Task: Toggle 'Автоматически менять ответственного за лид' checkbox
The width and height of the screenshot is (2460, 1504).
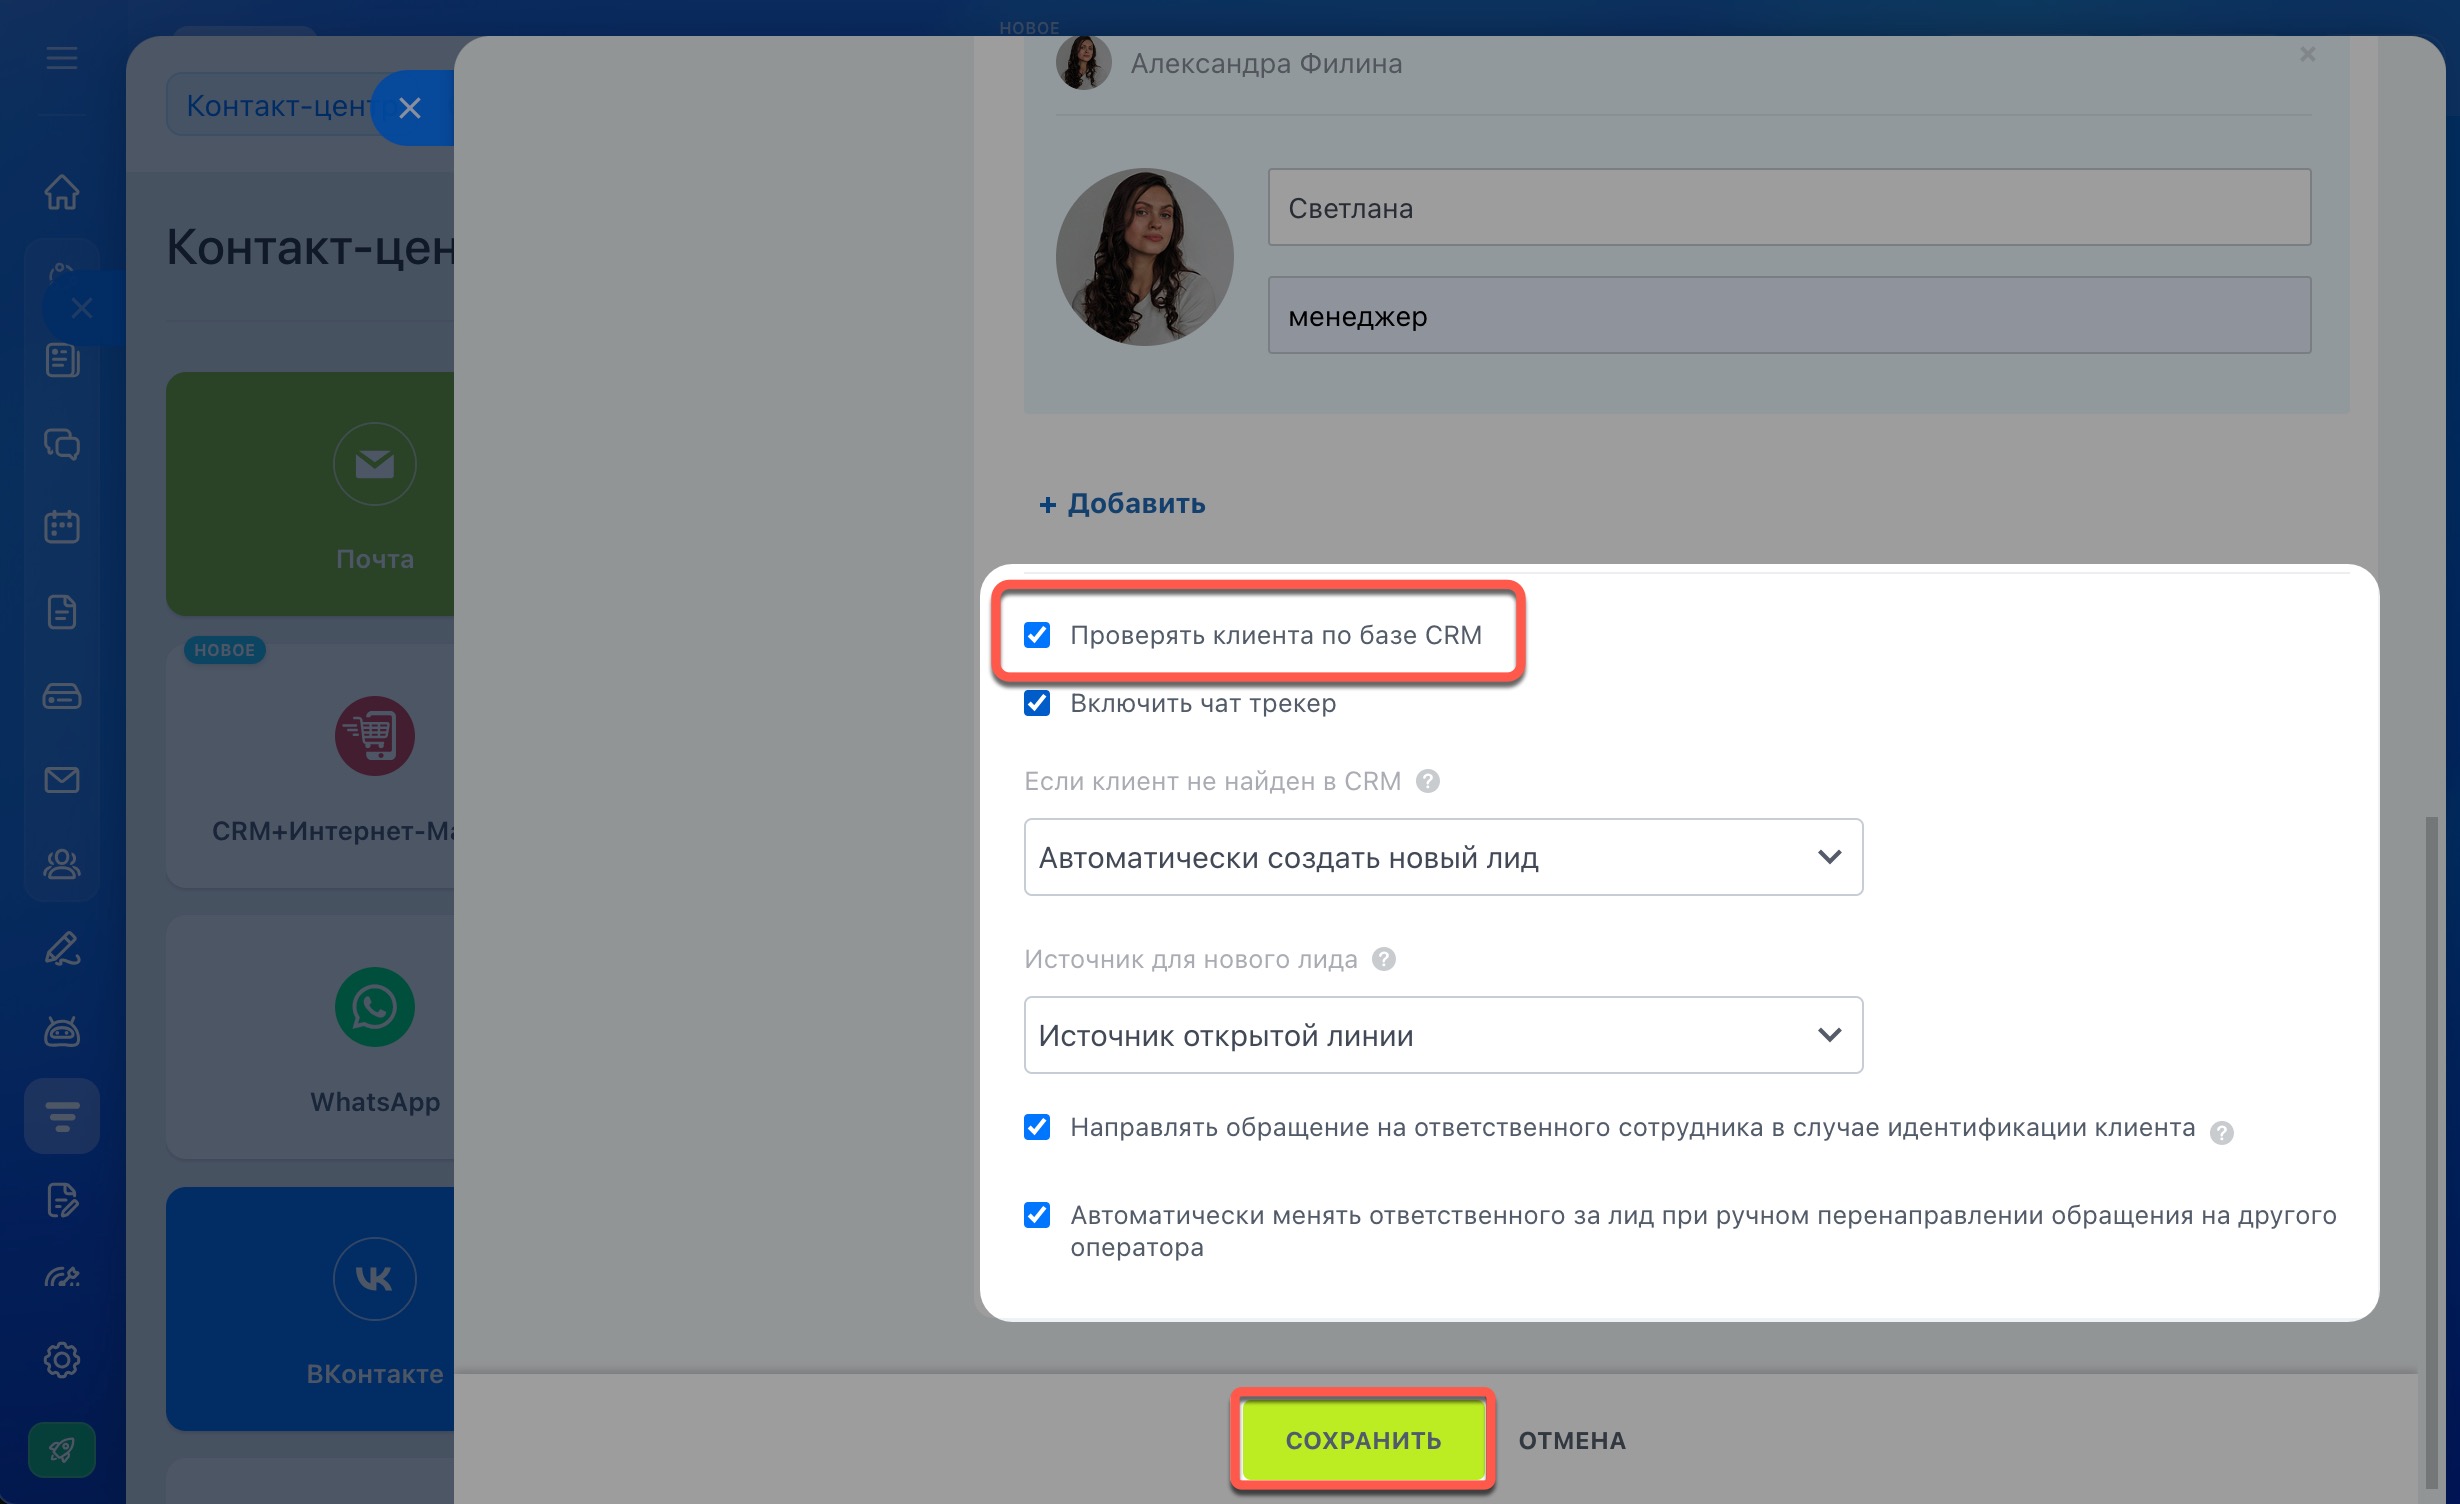Action: tap(1037, 1215)
